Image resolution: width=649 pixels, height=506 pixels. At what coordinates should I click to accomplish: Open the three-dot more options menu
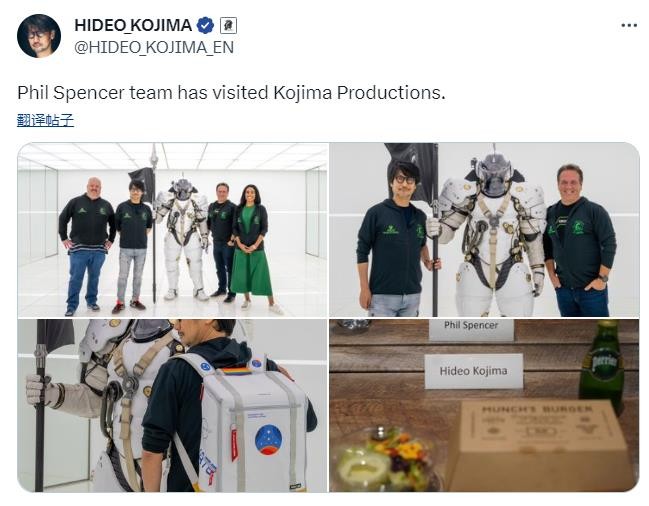point(629,26)
